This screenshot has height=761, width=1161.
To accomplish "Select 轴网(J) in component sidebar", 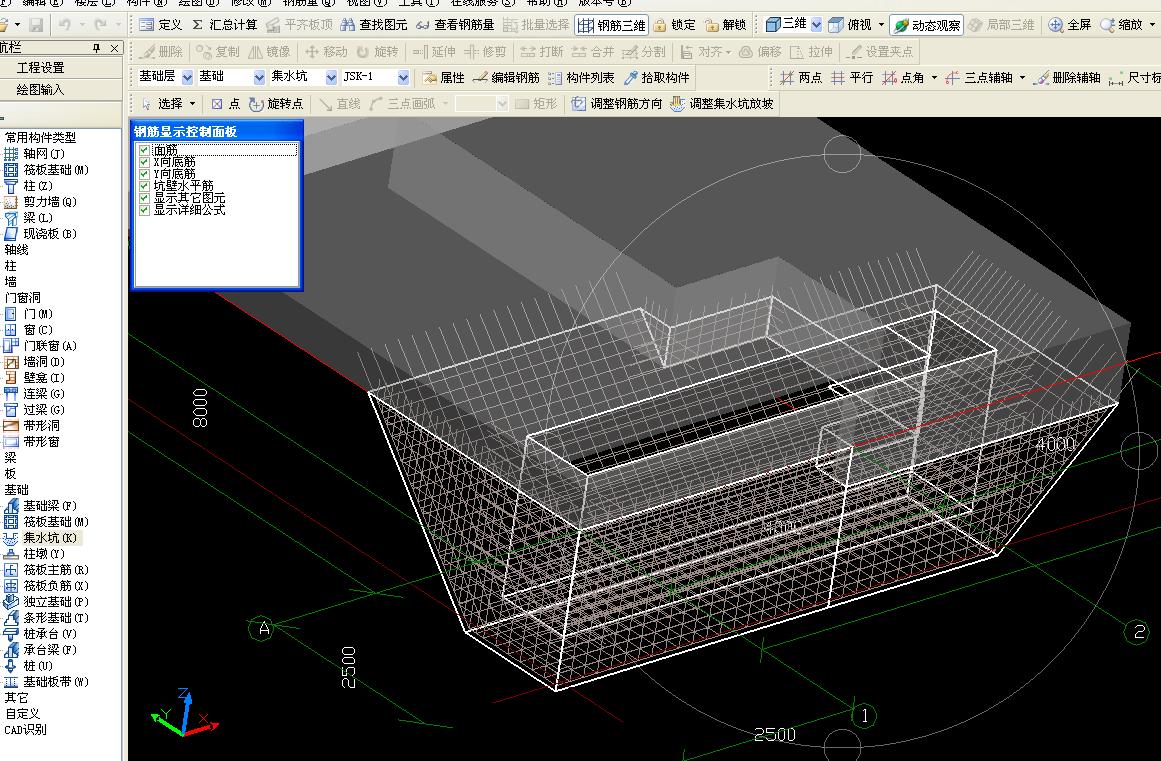I will coord(34,154).
